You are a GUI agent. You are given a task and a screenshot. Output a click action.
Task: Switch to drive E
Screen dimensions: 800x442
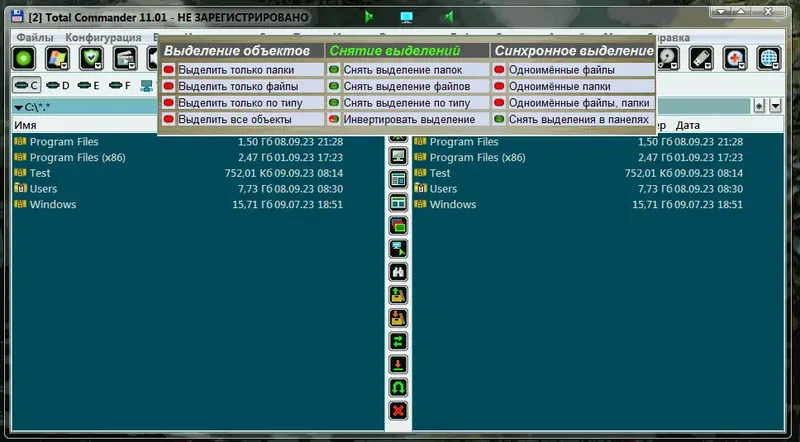click(88, 85)
